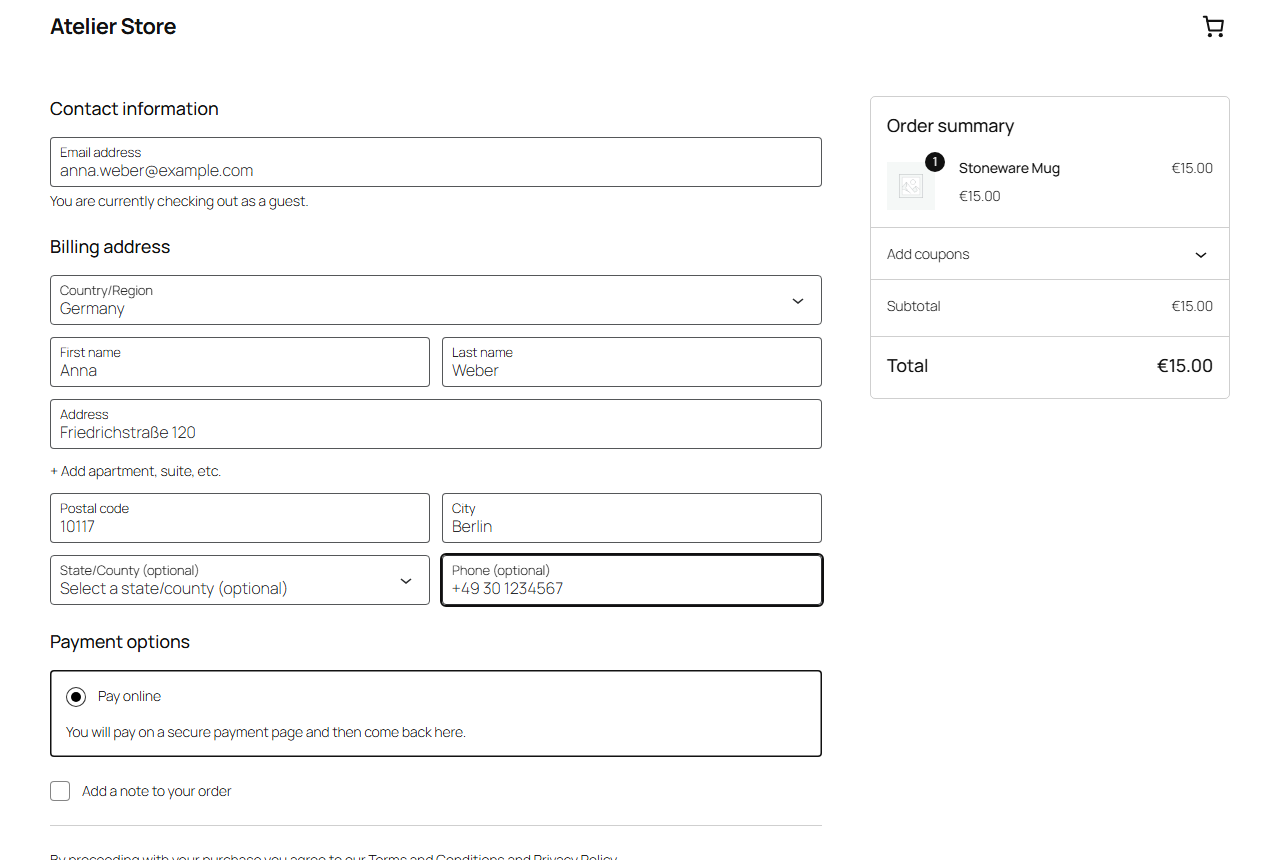
Task: Select the Pay online radio button
Action: tap(76, 697)
